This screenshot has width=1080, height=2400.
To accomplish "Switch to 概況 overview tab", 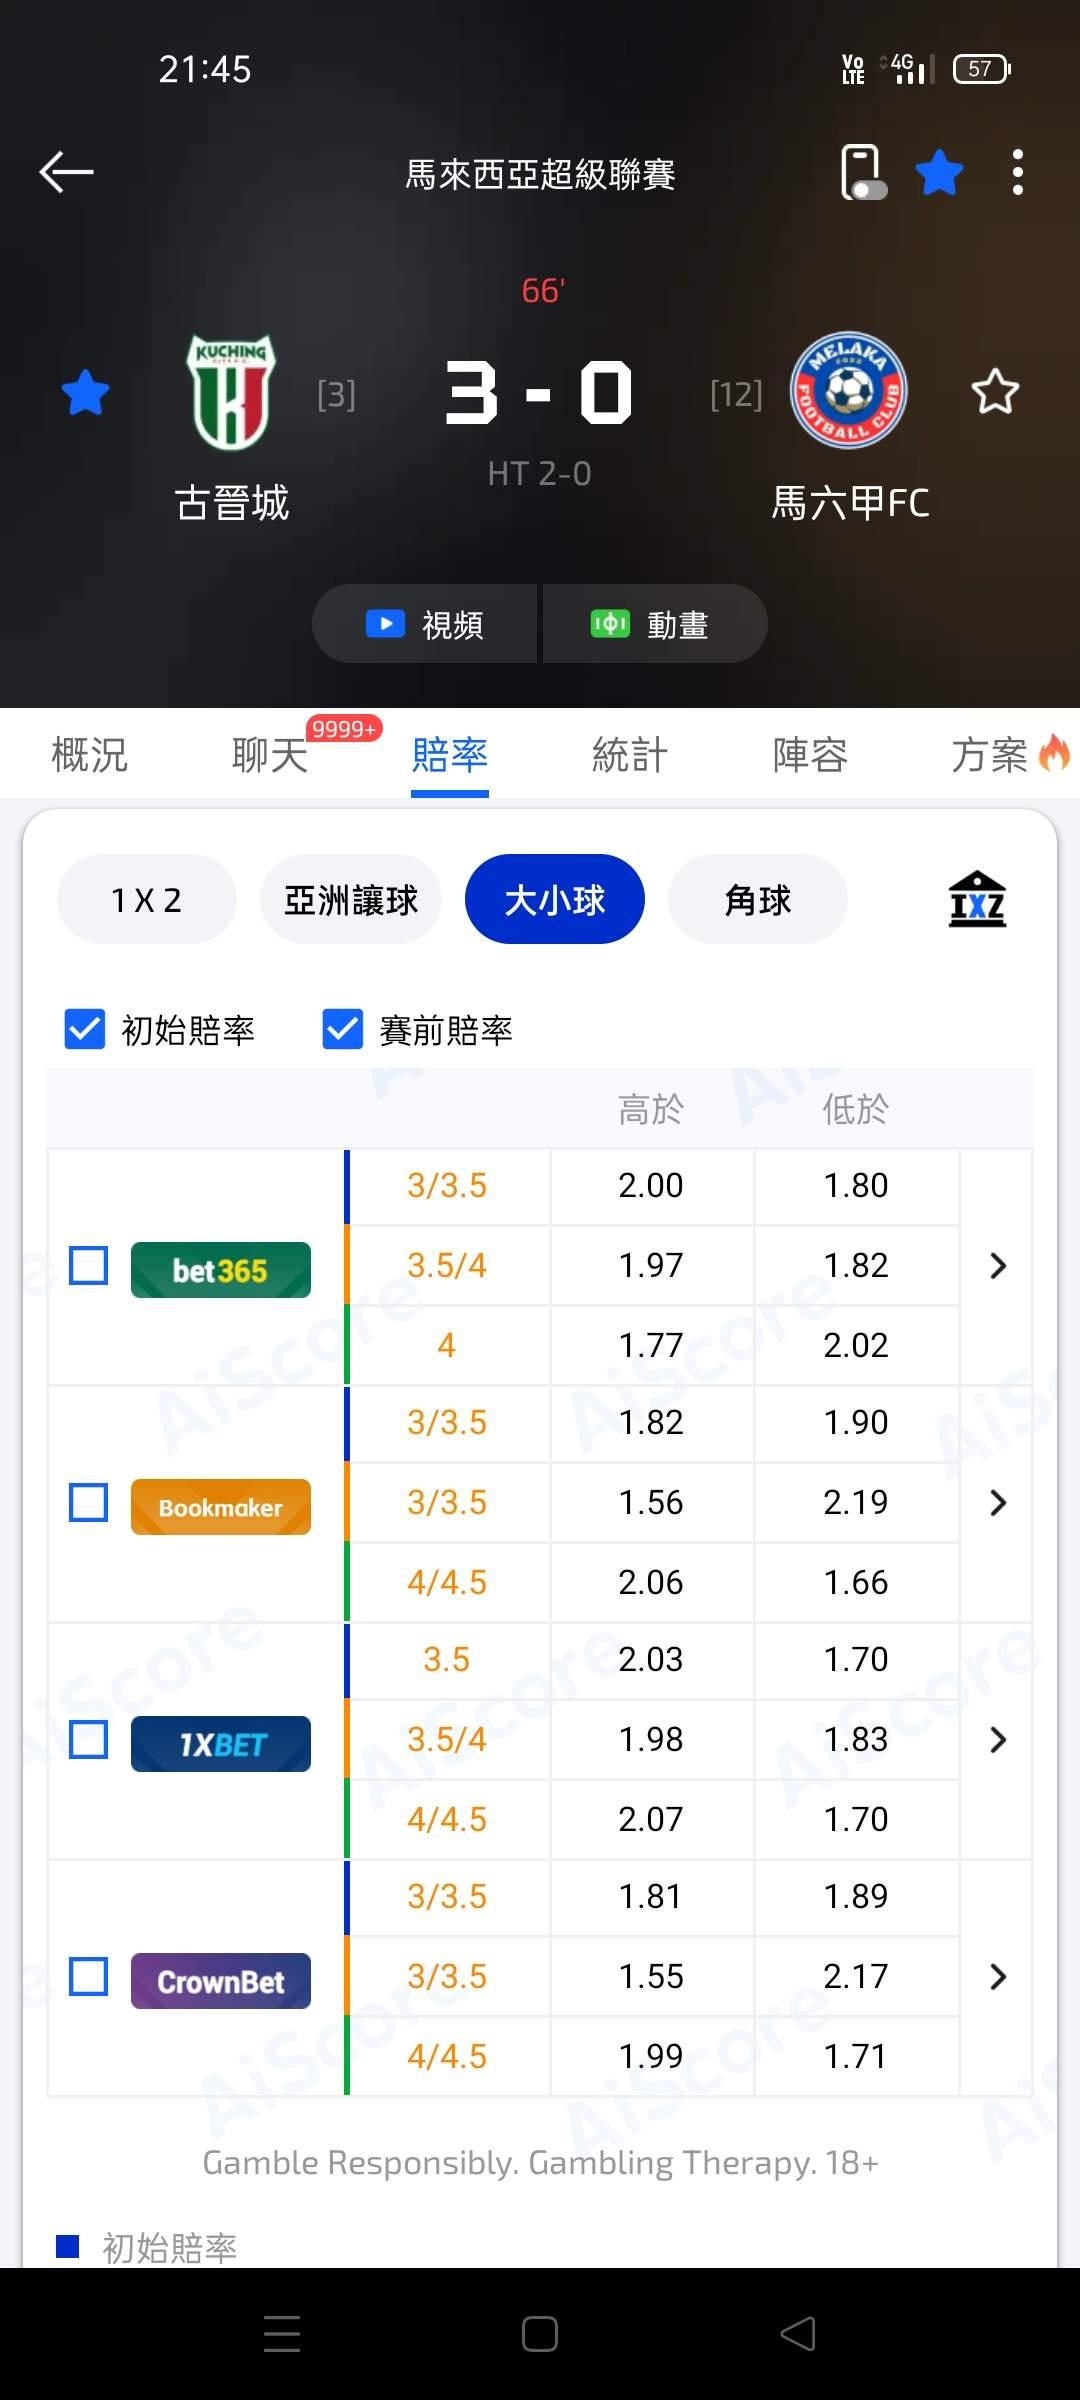I will pyautogui.click(x=90, y=755).
